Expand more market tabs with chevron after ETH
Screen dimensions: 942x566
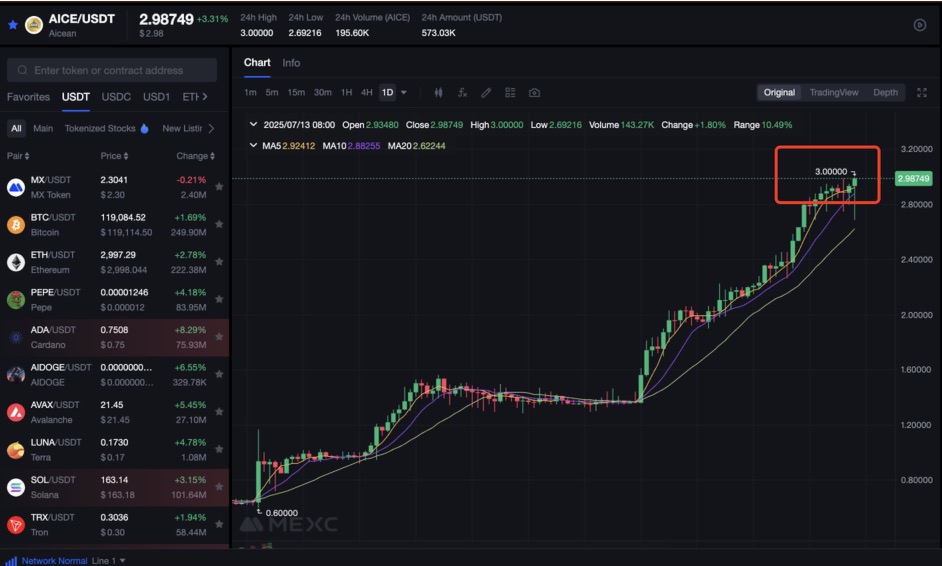pyautogui.click(x=205, y=97)
